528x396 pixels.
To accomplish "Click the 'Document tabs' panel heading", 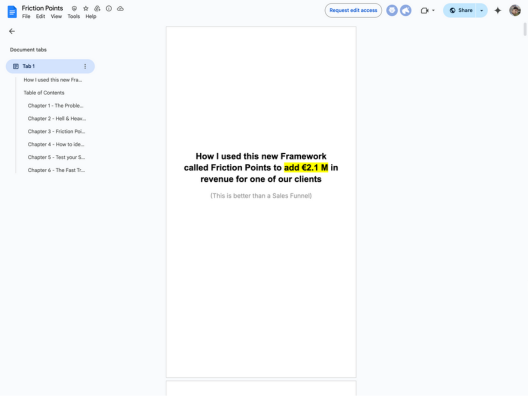I will pyautogui.click(x=28, y=50).
